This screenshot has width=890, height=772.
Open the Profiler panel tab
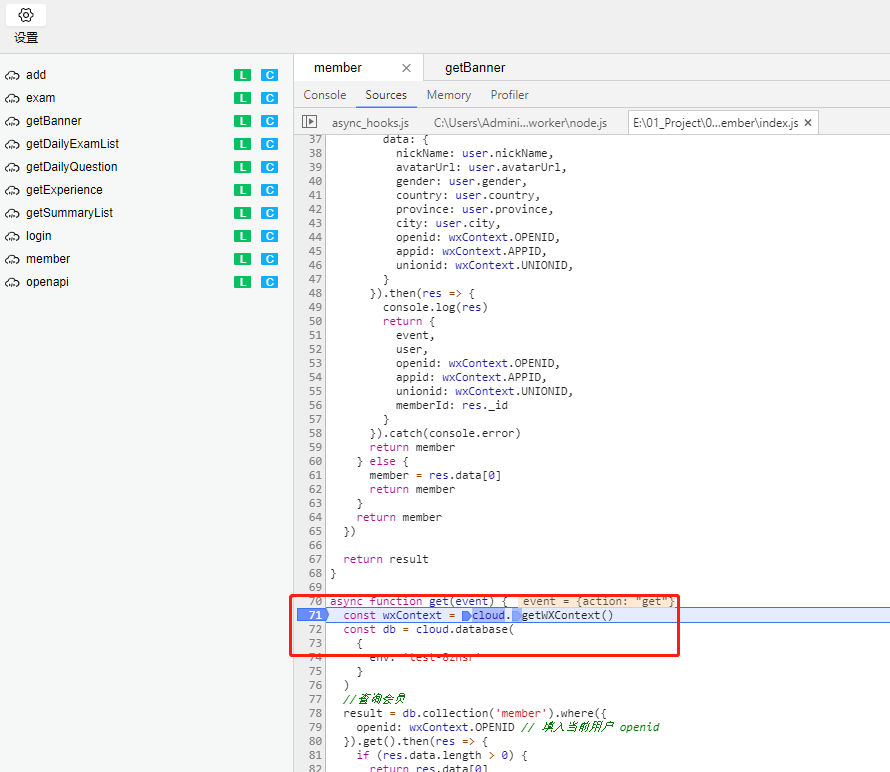pyautogui.click(x=509, y=95)
